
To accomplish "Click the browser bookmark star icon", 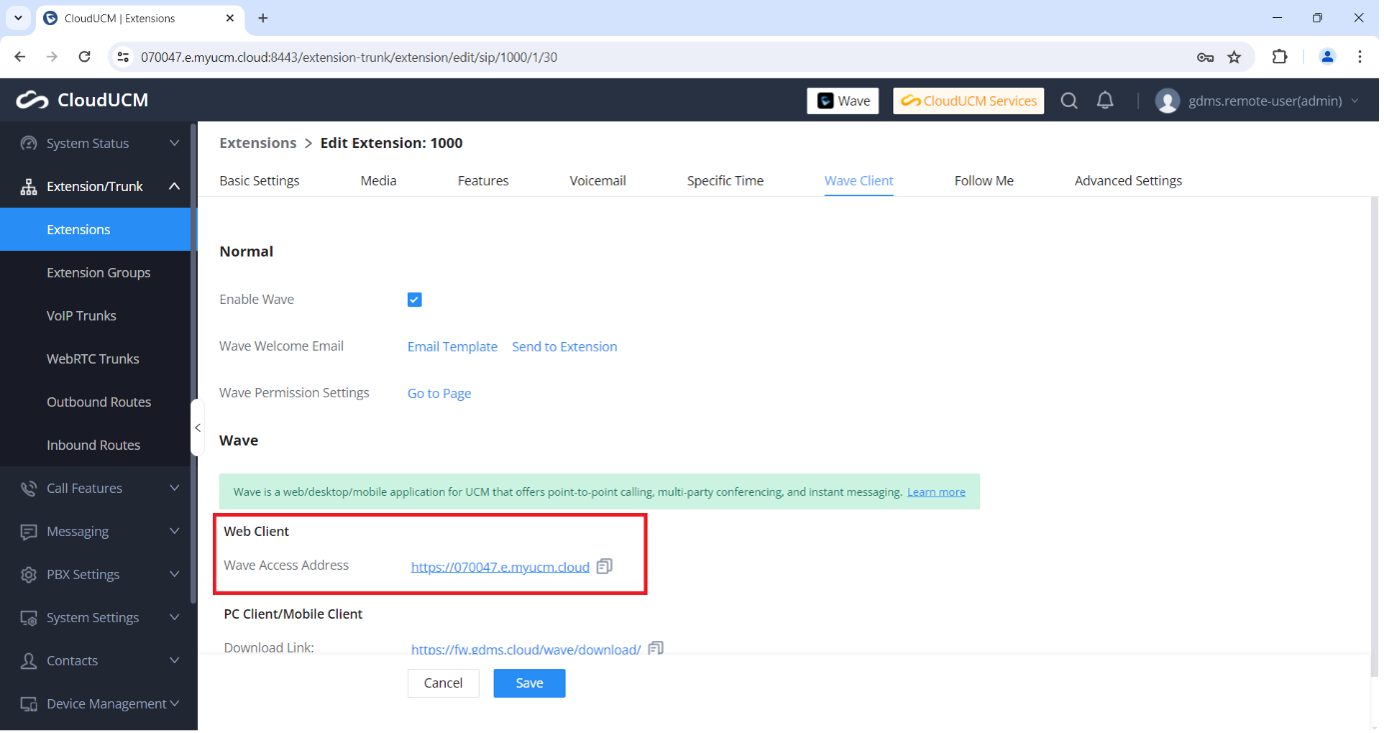I will click(x=1234, y=57).
